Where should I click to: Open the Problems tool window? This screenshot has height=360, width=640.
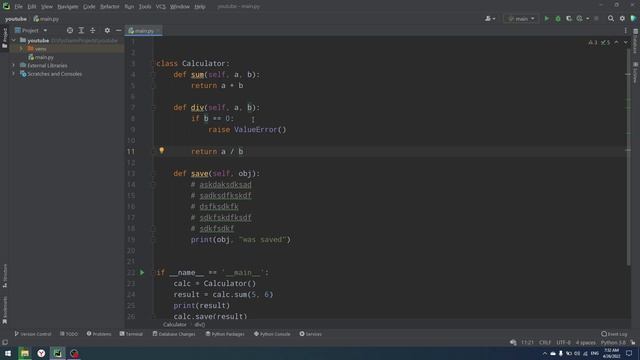click(x=99, y=334)
